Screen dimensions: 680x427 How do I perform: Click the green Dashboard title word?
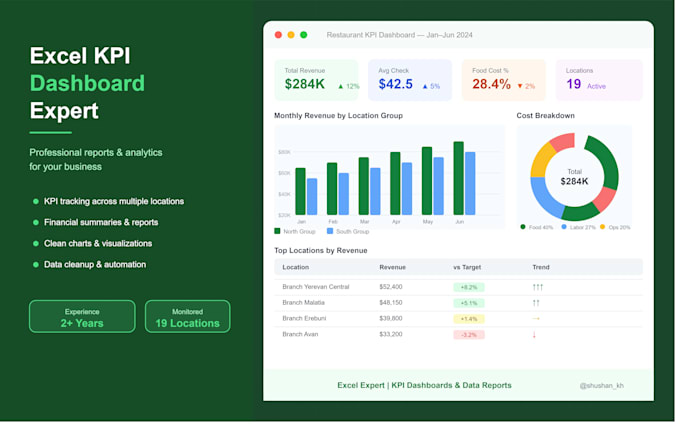coord(87,83)
